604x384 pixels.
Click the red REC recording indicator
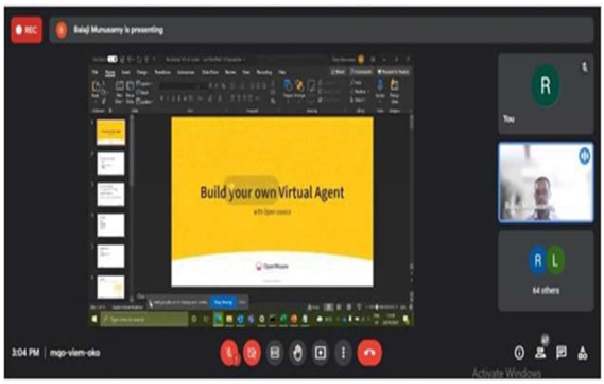[x=27, y=30]
